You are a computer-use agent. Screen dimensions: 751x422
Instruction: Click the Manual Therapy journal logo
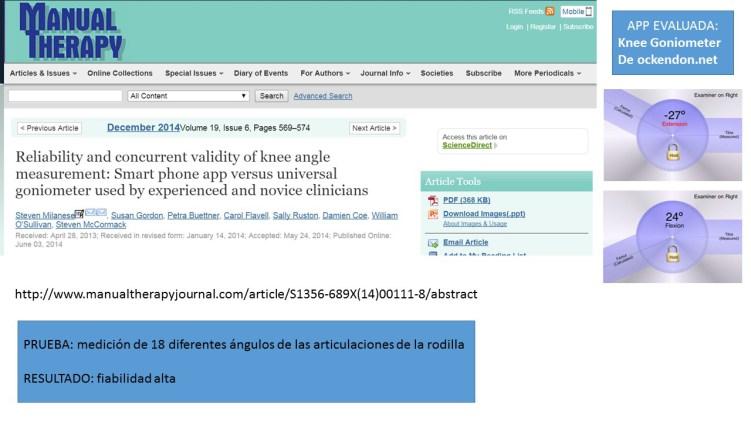click(71, 31)
